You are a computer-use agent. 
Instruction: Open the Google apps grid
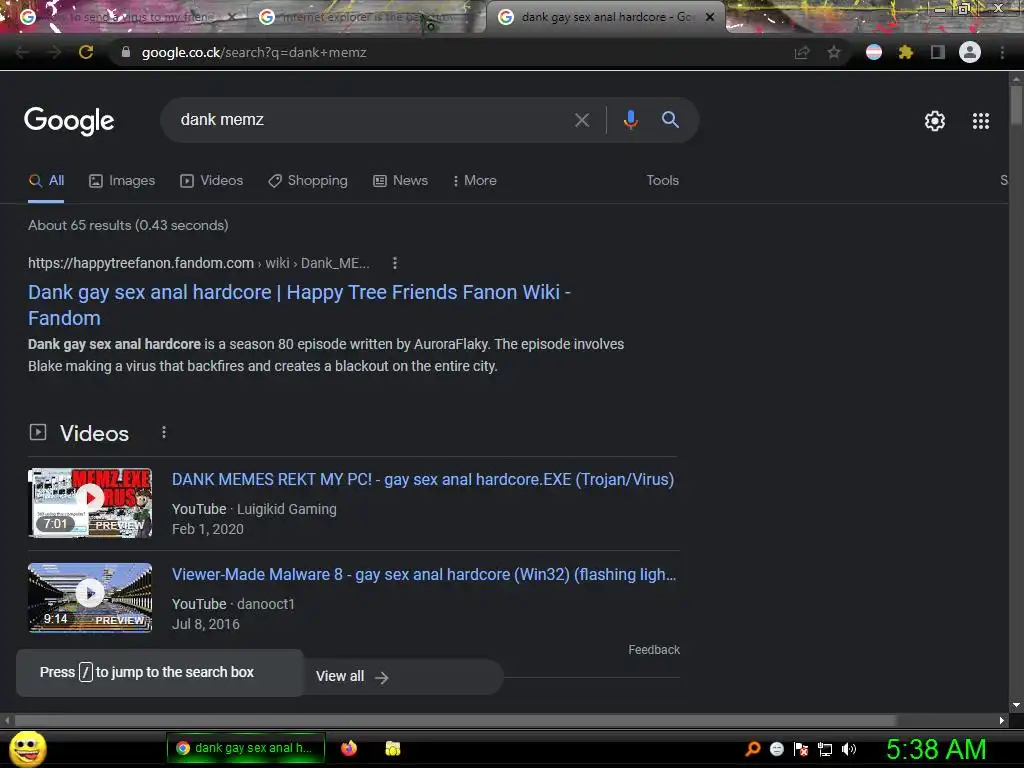tap(980, 121)
